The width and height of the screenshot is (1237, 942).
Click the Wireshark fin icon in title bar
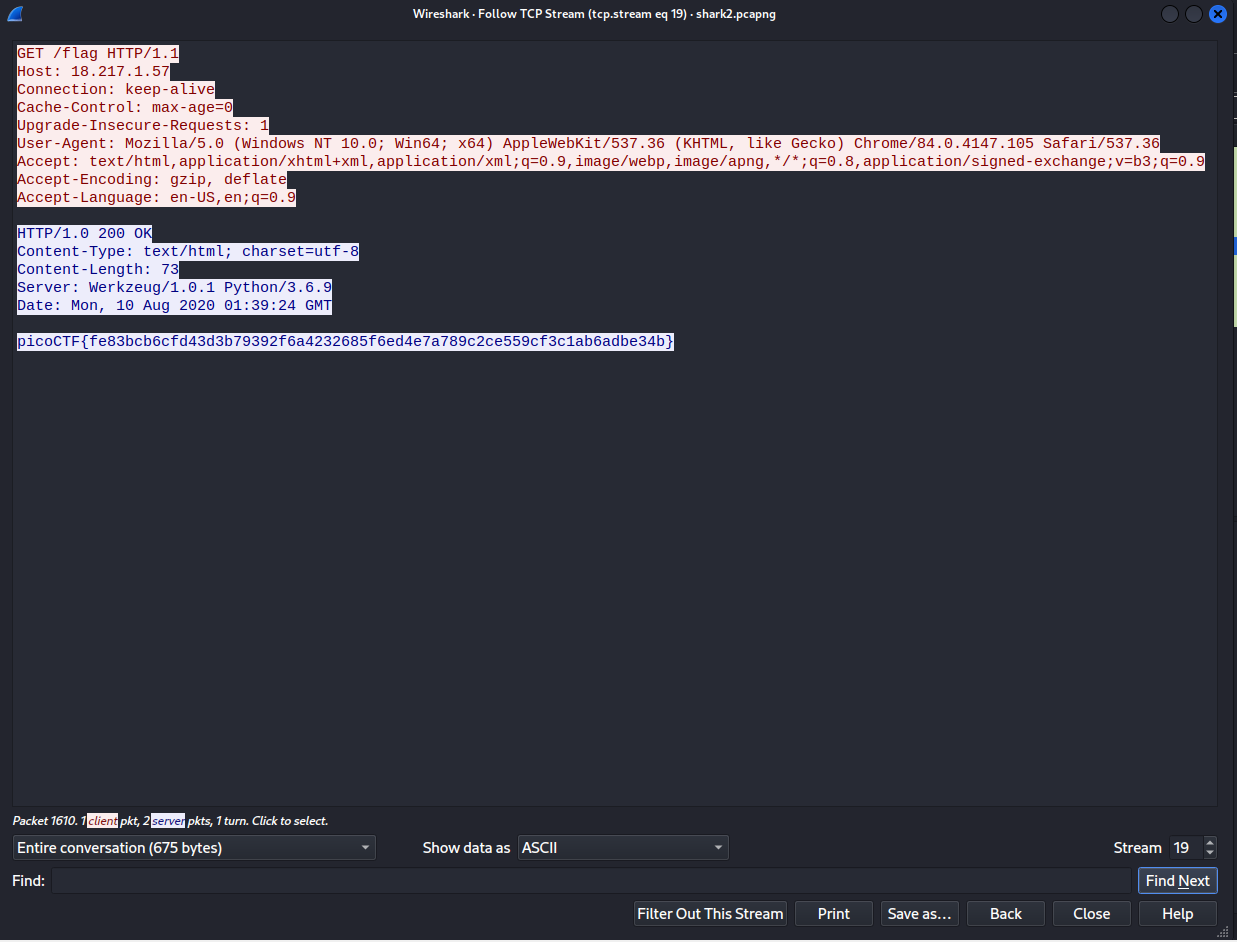click(15, 14)
